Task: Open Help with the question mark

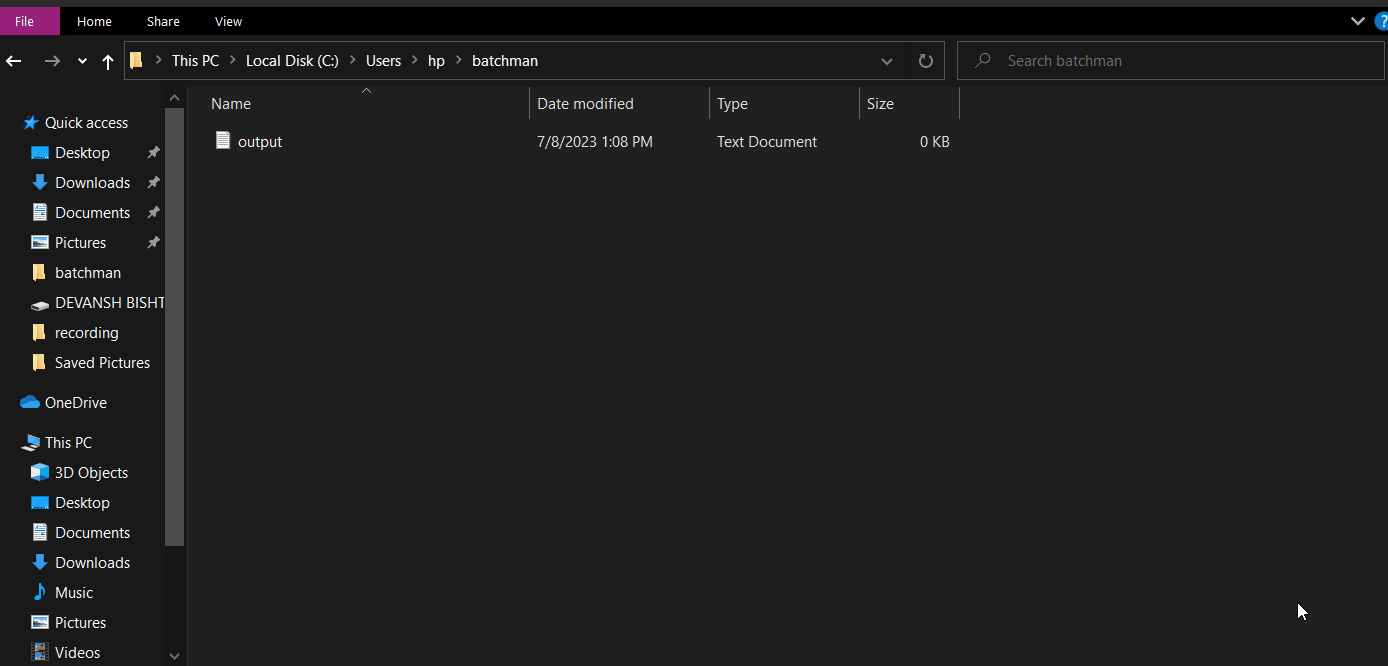Action: click(x=1381, y=21)
